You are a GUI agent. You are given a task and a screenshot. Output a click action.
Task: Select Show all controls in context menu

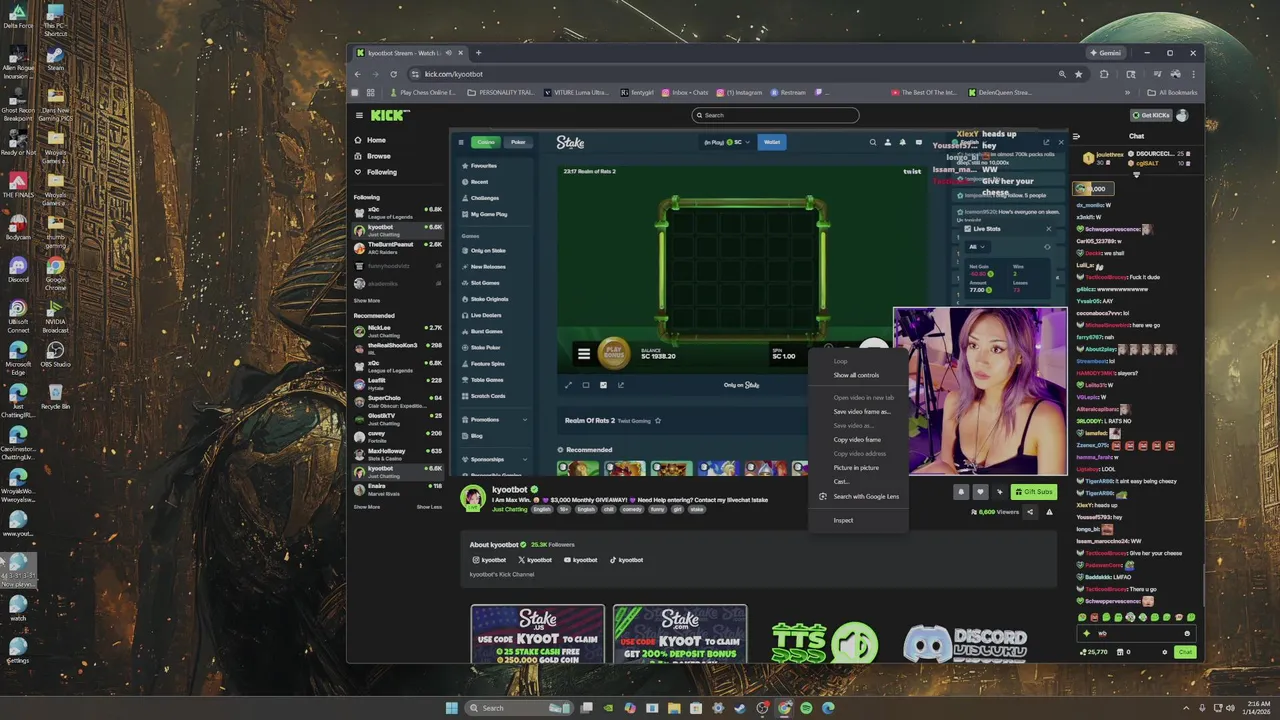click(856, 375)
